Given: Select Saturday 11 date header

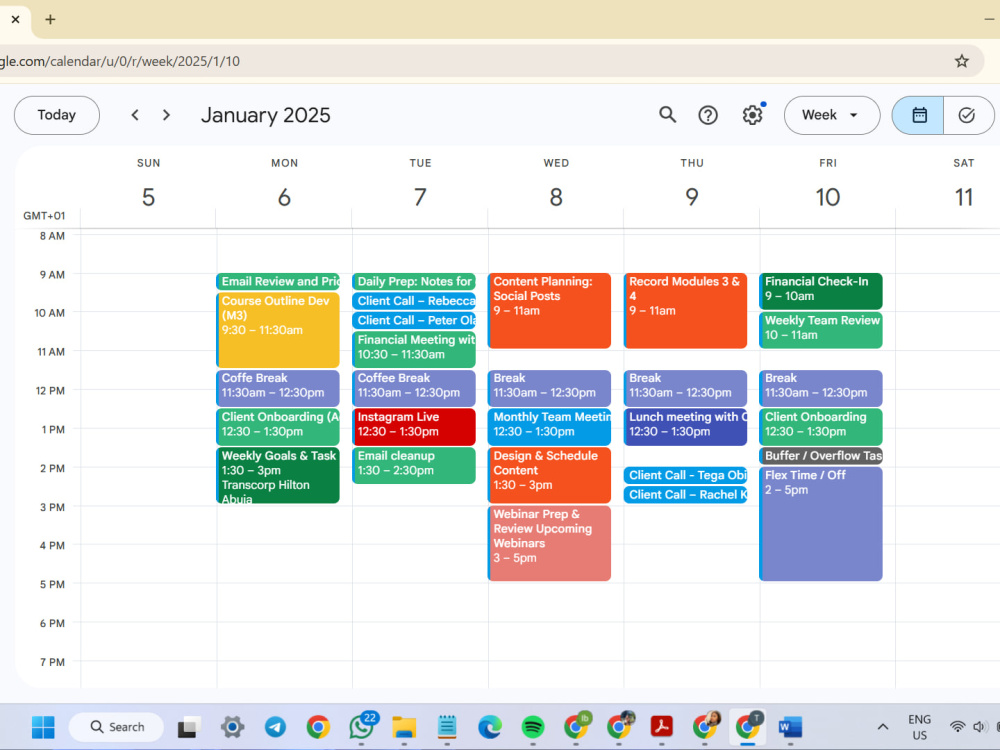Looking at the screenshot, I should point(963,197).
